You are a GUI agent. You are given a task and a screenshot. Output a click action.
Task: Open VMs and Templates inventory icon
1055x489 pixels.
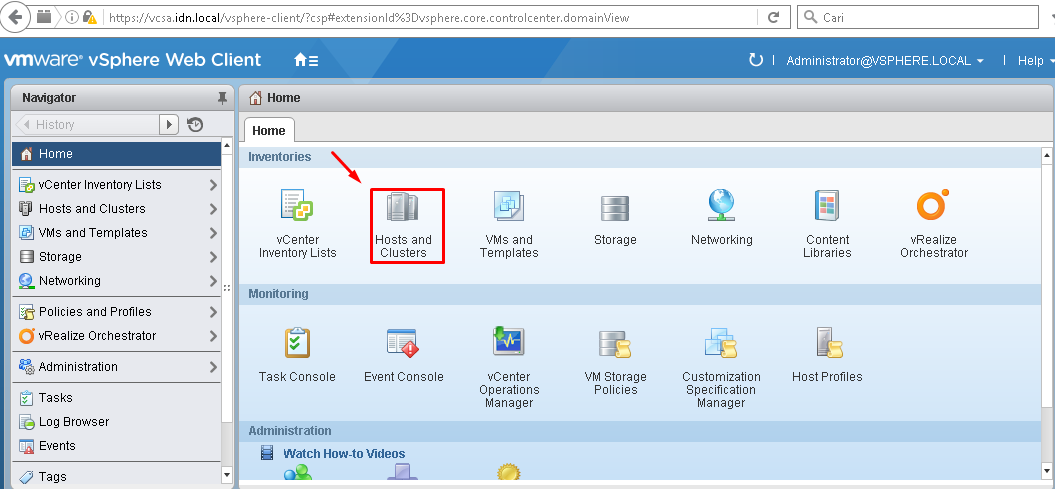pos(509,206)
